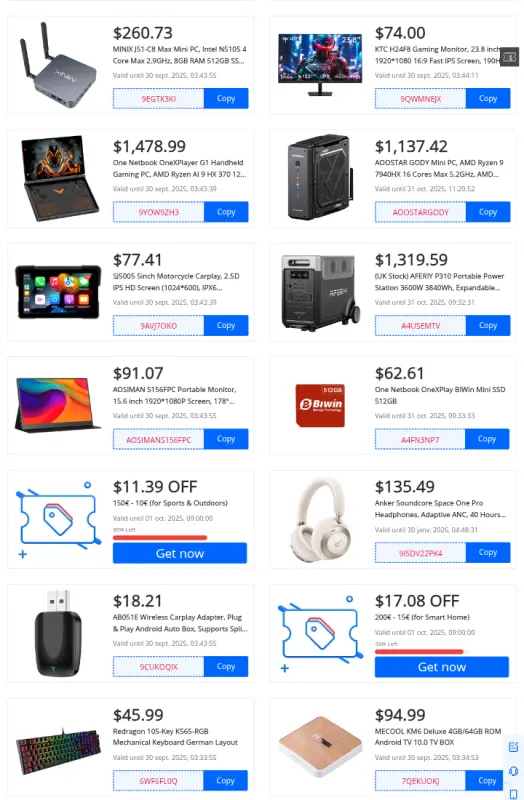Select the AOSIMANS156FPC code field

click(x=159, y=439)
